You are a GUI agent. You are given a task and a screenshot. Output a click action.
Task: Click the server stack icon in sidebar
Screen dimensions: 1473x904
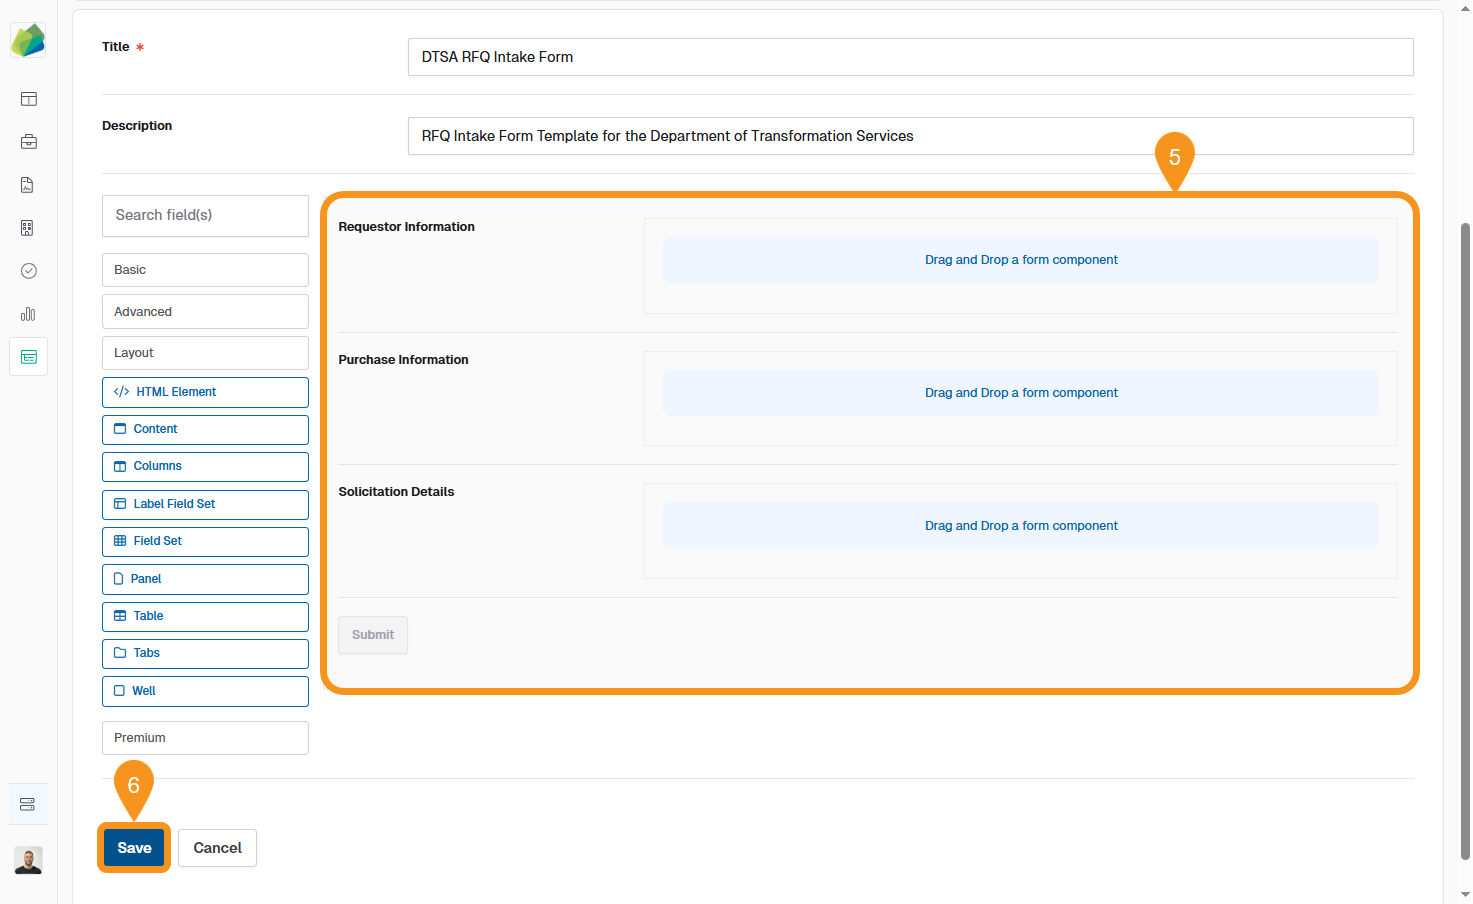pyautogui.click(x=28, y=804)
